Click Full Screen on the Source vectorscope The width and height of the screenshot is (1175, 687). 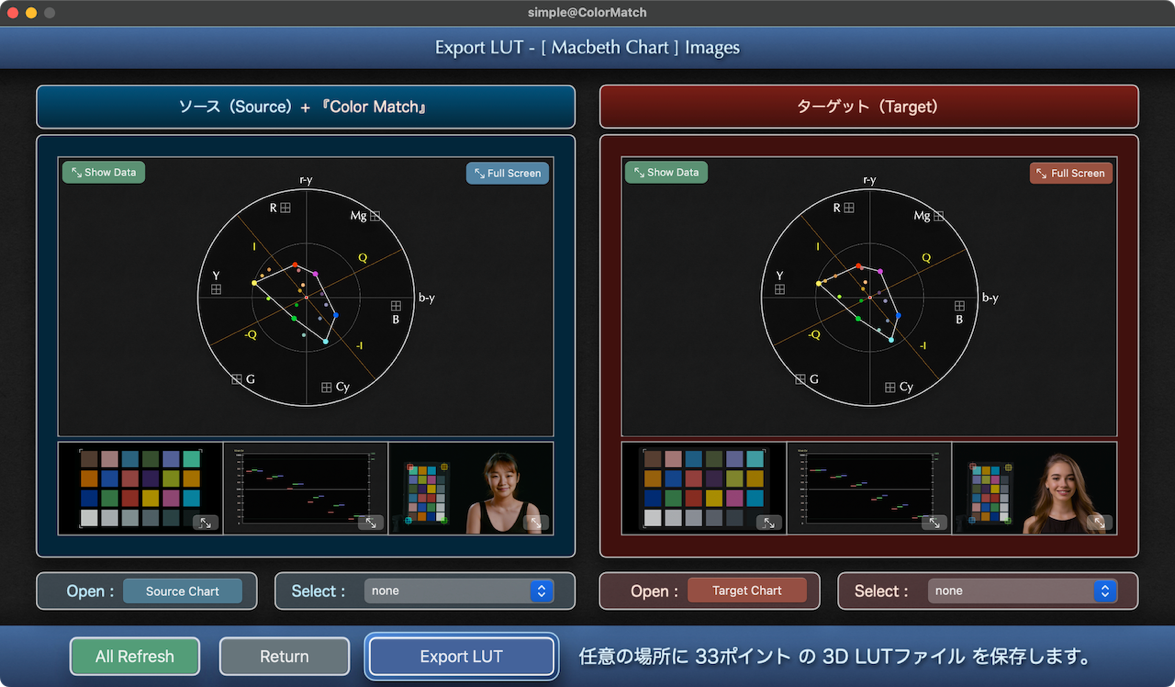point(507,173)
